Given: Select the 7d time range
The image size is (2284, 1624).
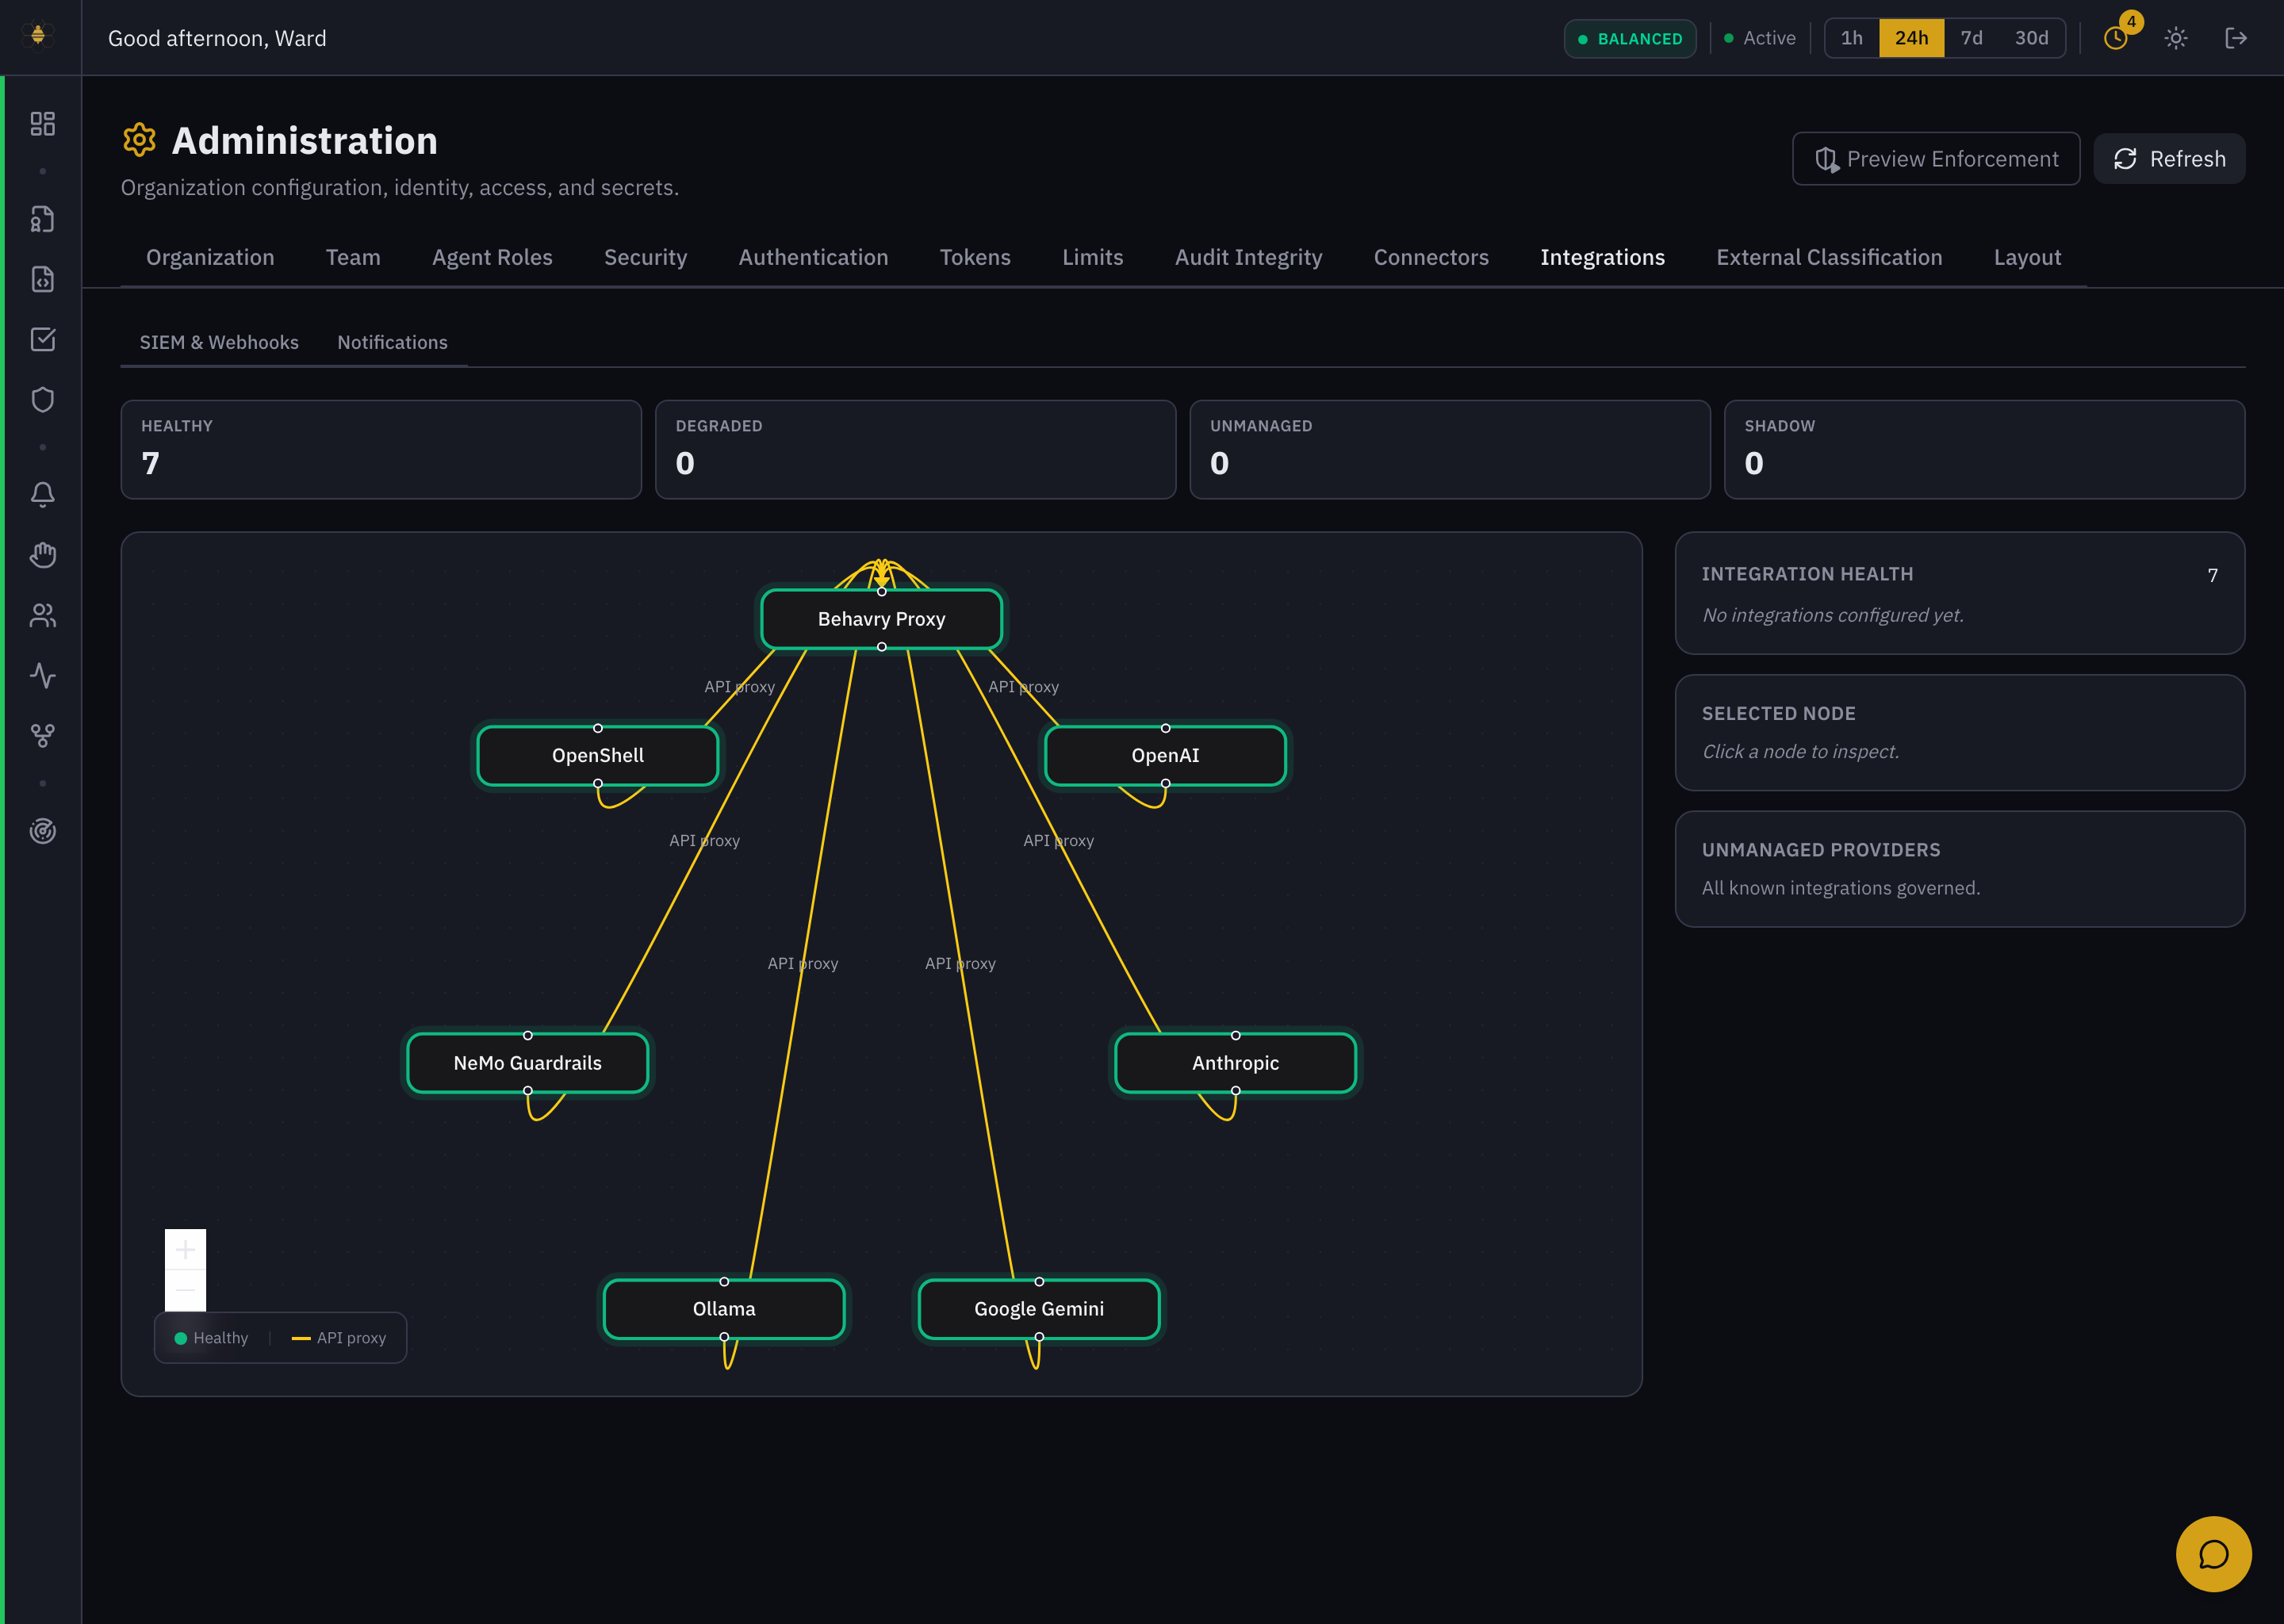Looking at the screenshot, I should click(x=1971, y=38).
